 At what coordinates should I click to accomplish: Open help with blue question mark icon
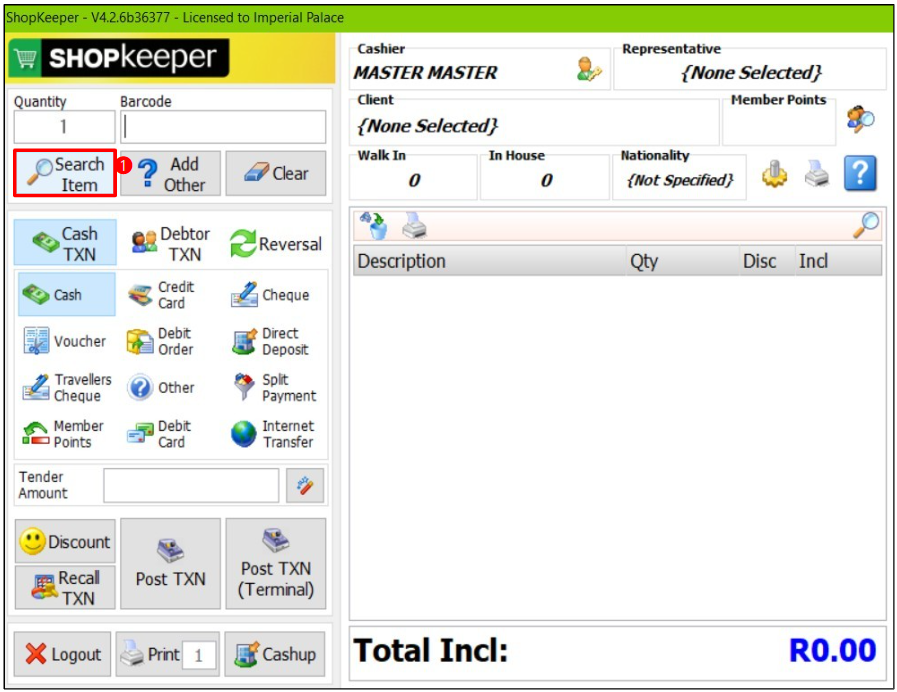tap(860, 173)
